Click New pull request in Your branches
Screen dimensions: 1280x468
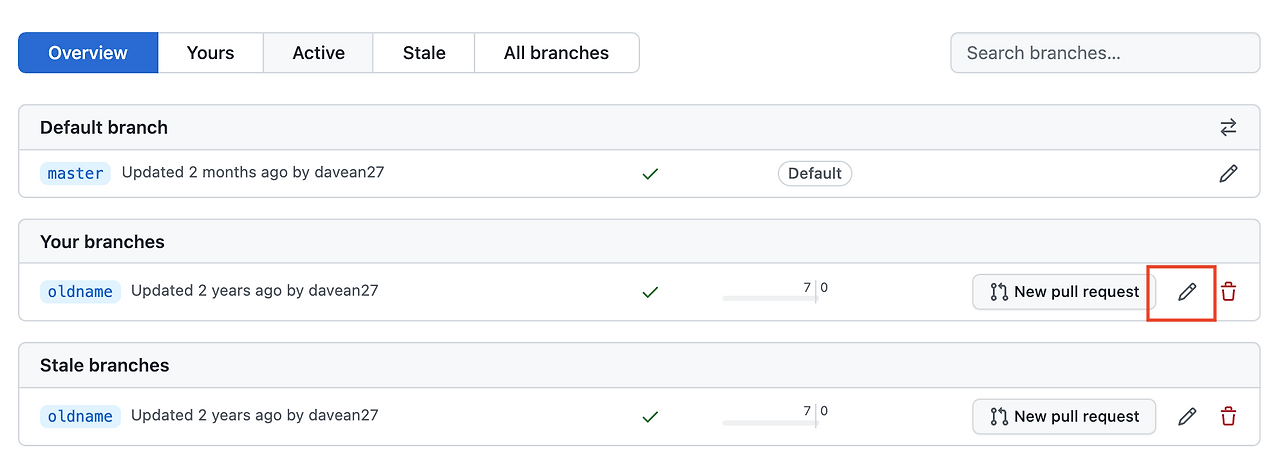pos(1064,292)
